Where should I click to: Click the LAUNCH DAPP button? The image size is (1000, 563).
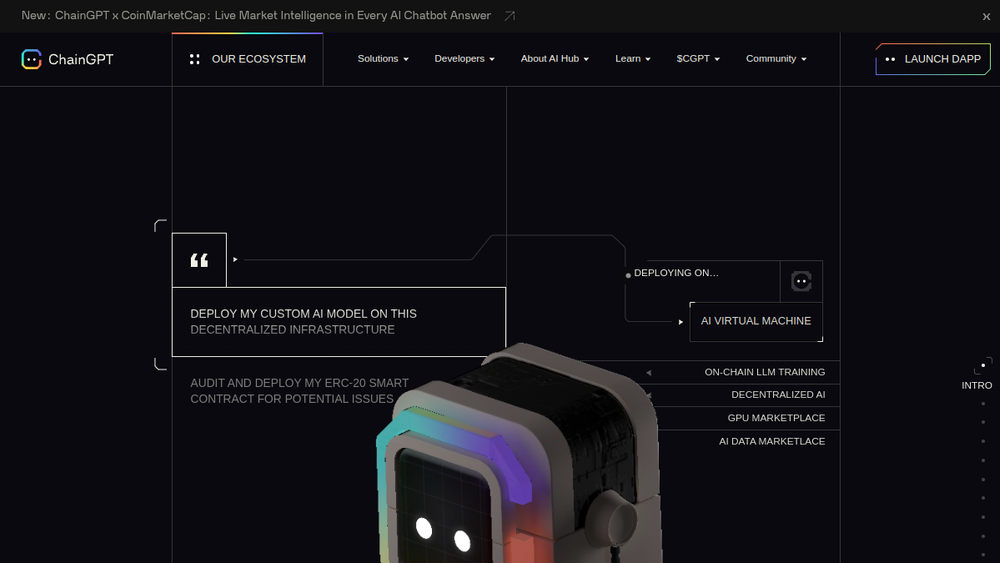pos(933,59)
